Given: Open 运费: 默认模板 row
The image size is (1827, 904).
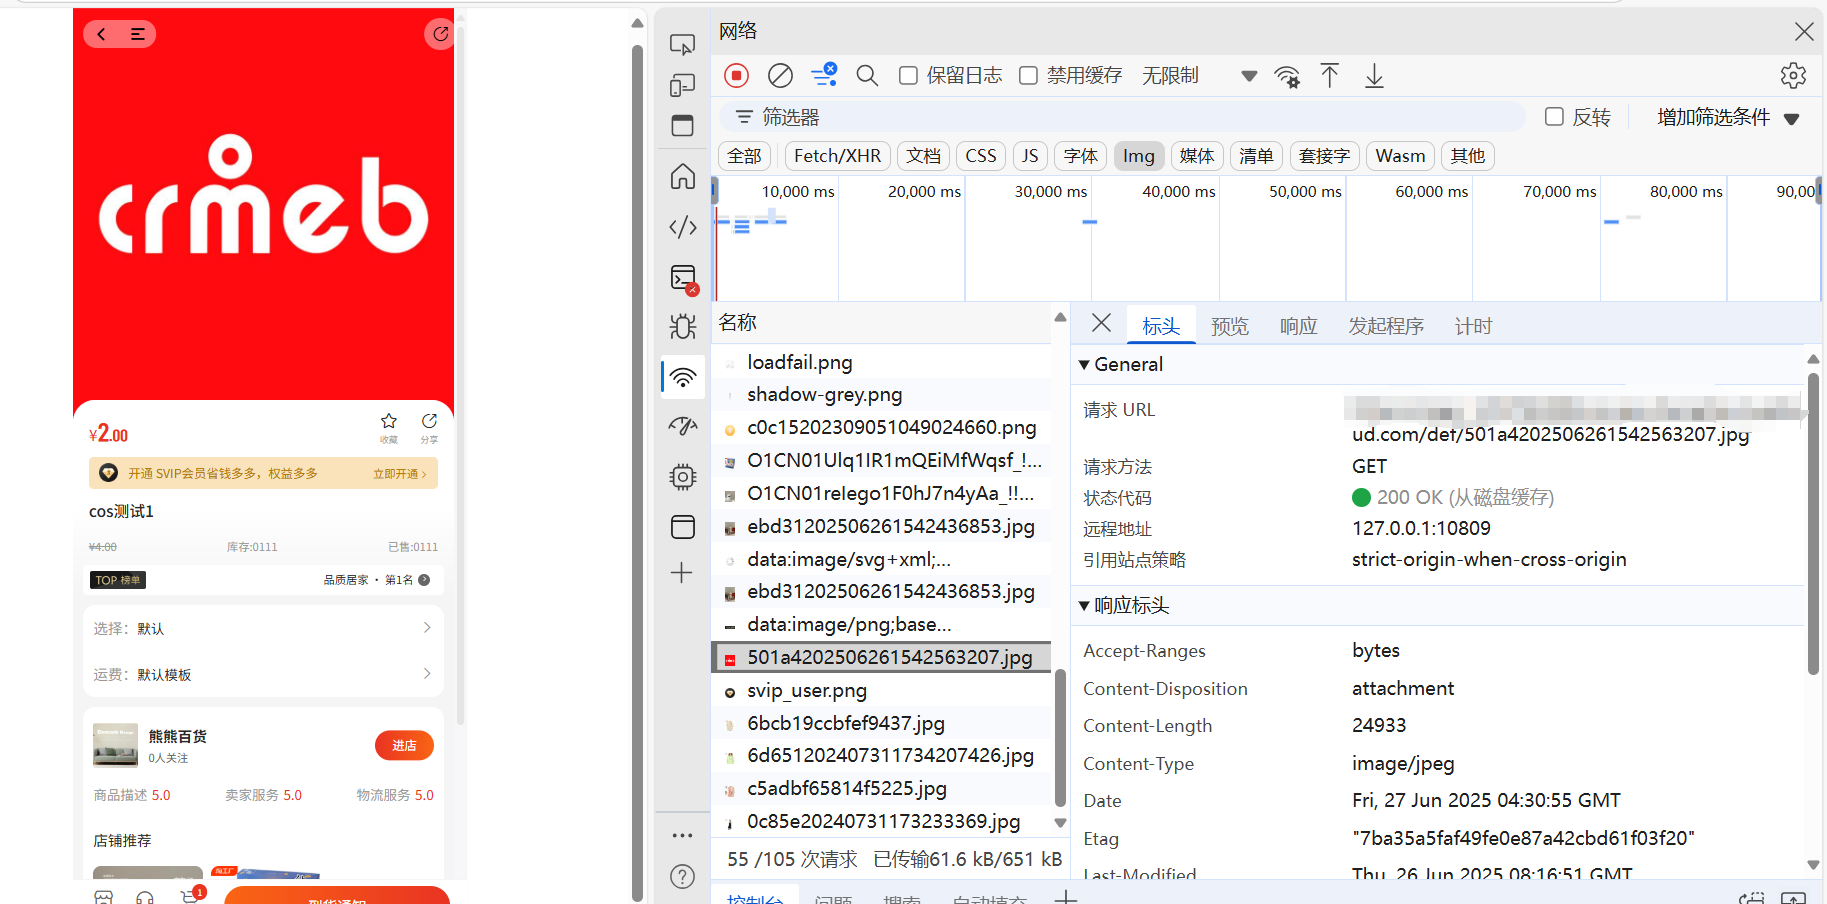Looking at the screenshot, I should [263, 674].
